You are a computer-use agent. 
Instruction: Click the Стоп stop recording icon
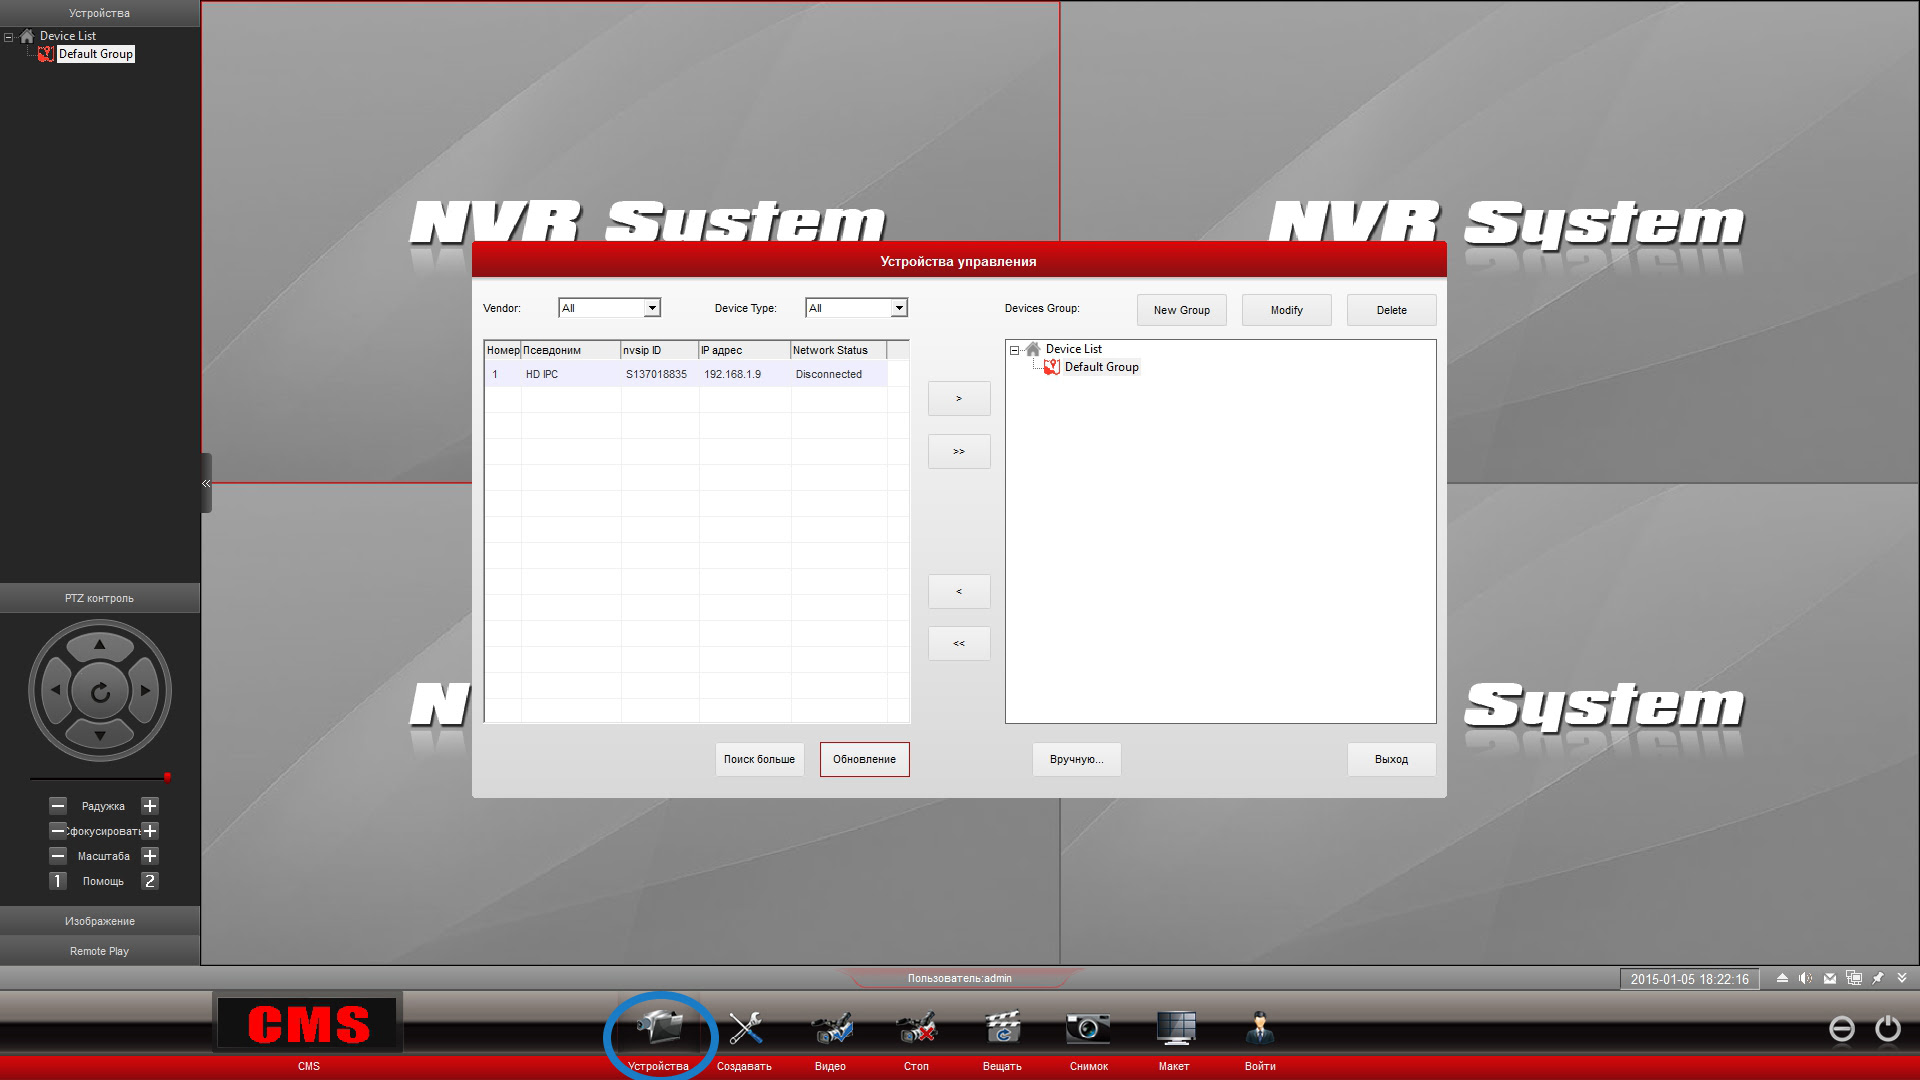[x=916, y=1029]
